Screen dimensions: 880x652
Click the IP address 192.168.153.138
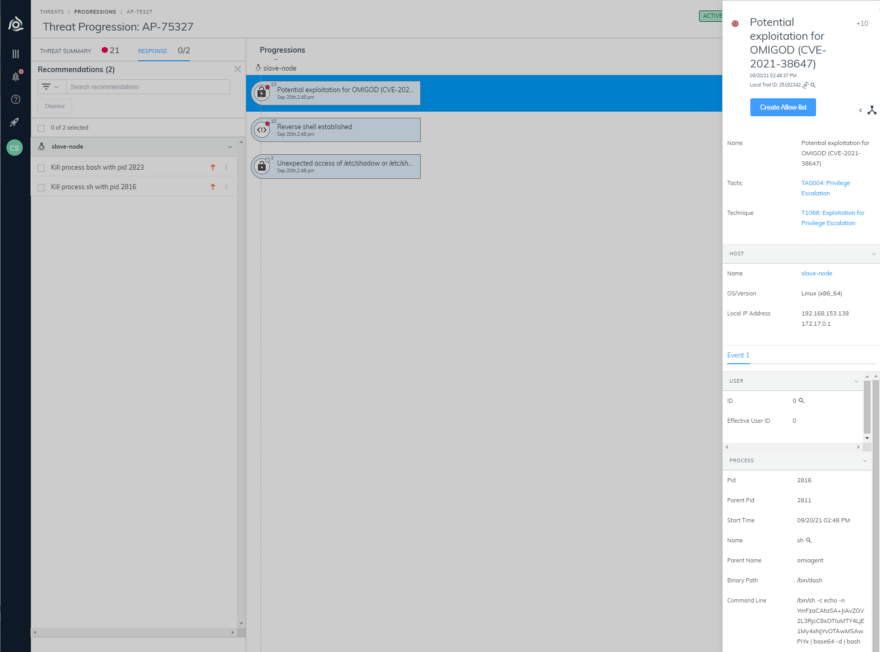[x=825, y=314]
